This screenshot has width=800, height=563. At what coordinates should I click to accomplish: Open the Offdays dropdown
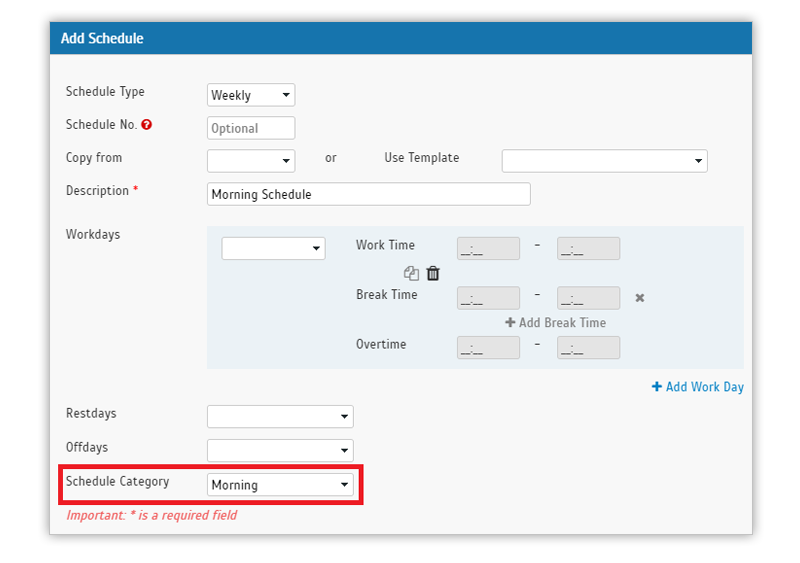280,450
